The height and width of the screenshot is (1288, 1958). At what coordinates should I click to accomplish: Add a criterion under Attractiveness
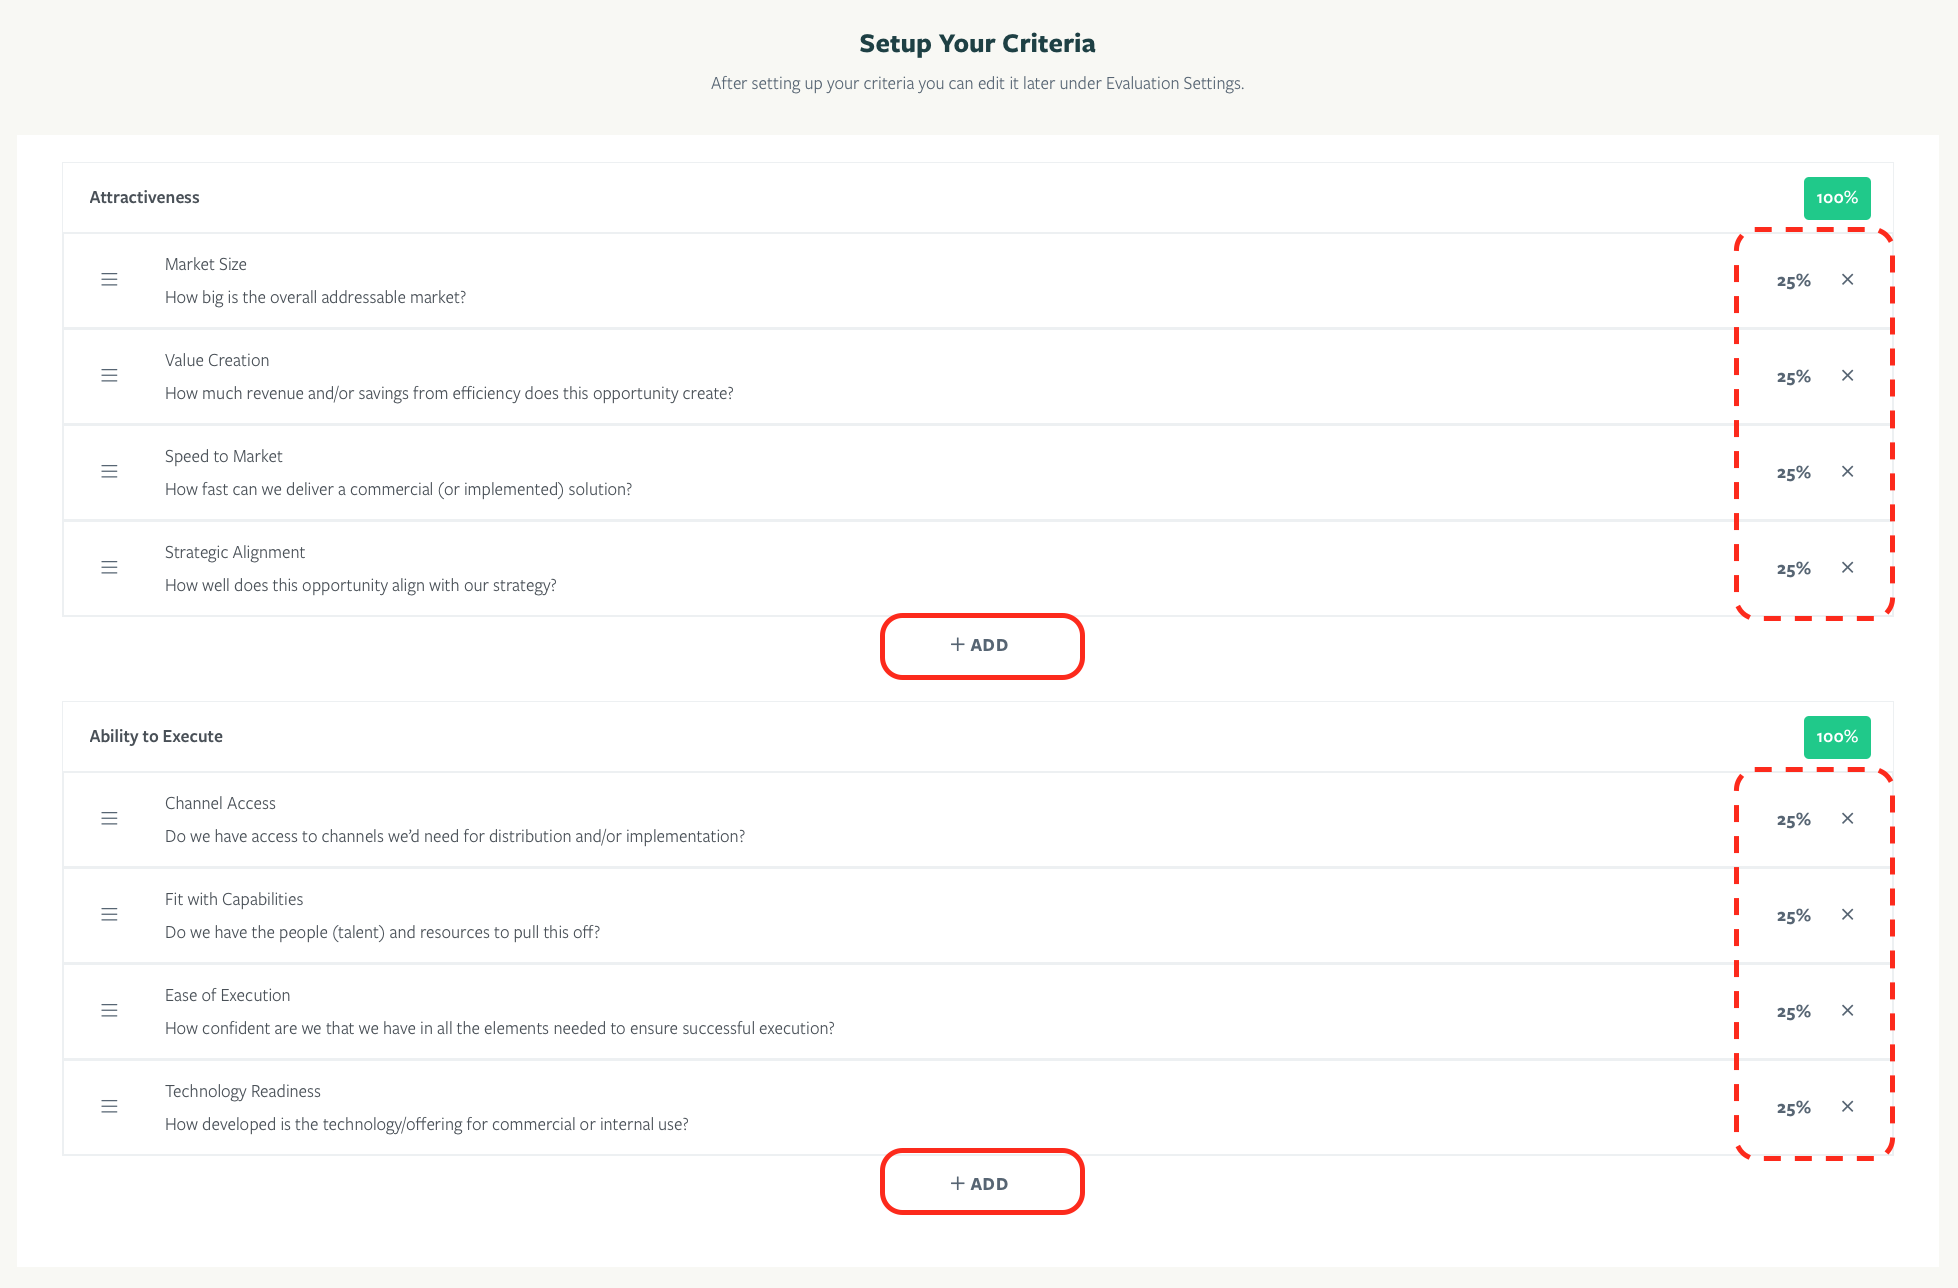click(x=981, y=645)
